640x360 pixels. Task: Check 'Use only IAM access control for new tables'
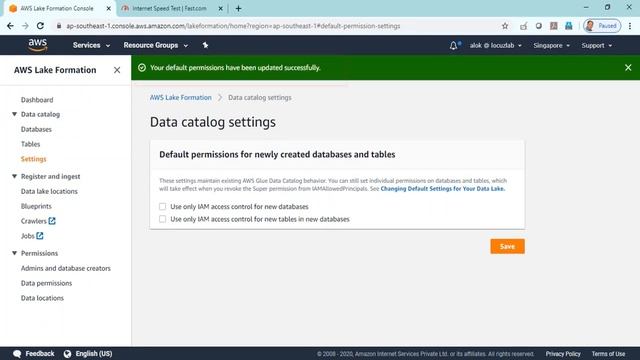point(162,219)
